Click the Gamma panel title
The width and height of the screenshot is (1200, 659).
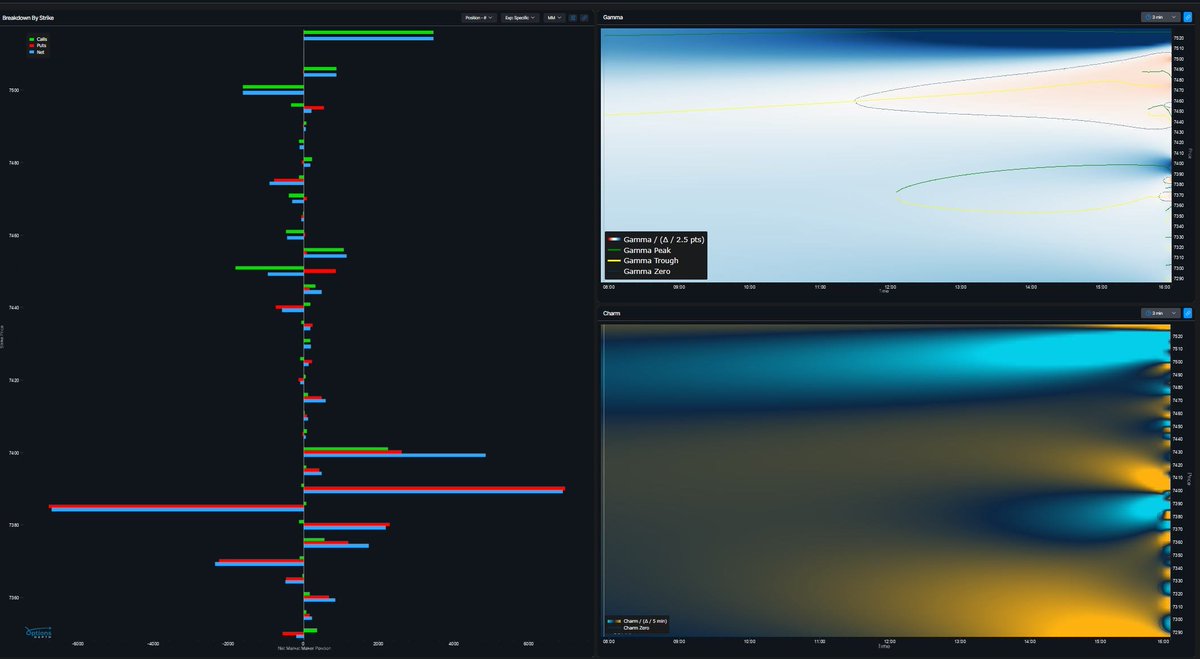point(613,18)
